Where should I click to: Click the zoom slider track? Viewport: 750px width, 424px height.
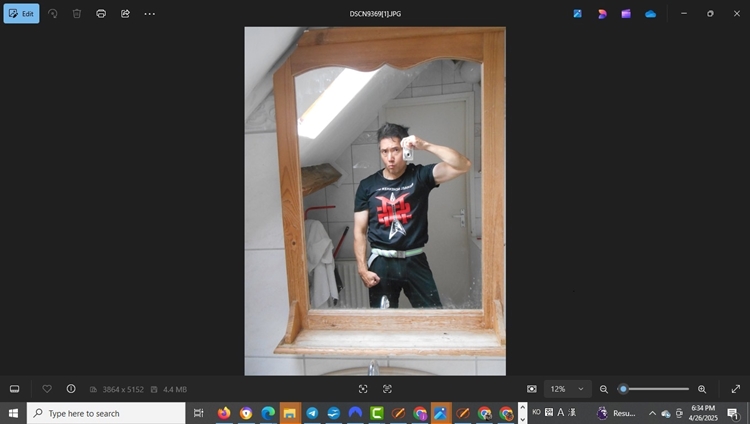point(655,389)
